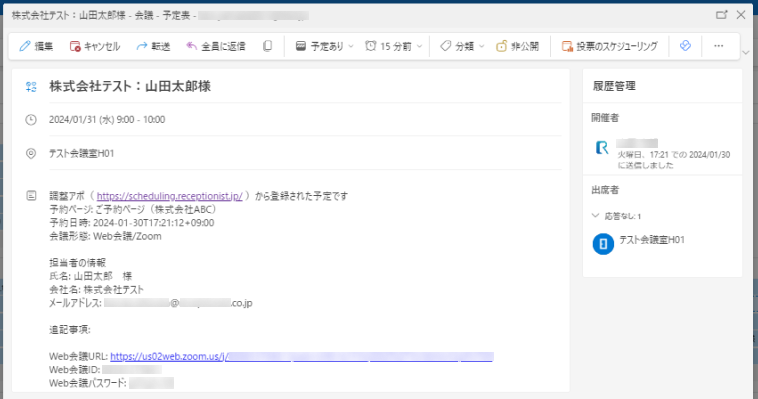
Task: Click the 会社名: 株式会社テスト line
Action: coord(97,290)
